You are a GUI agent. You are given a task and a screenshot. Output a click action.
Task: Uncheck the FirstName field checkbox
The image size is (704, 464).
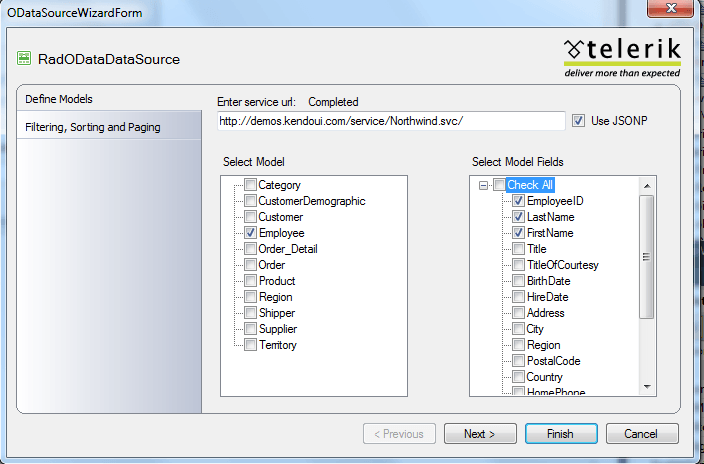click(x=518, y=233)
